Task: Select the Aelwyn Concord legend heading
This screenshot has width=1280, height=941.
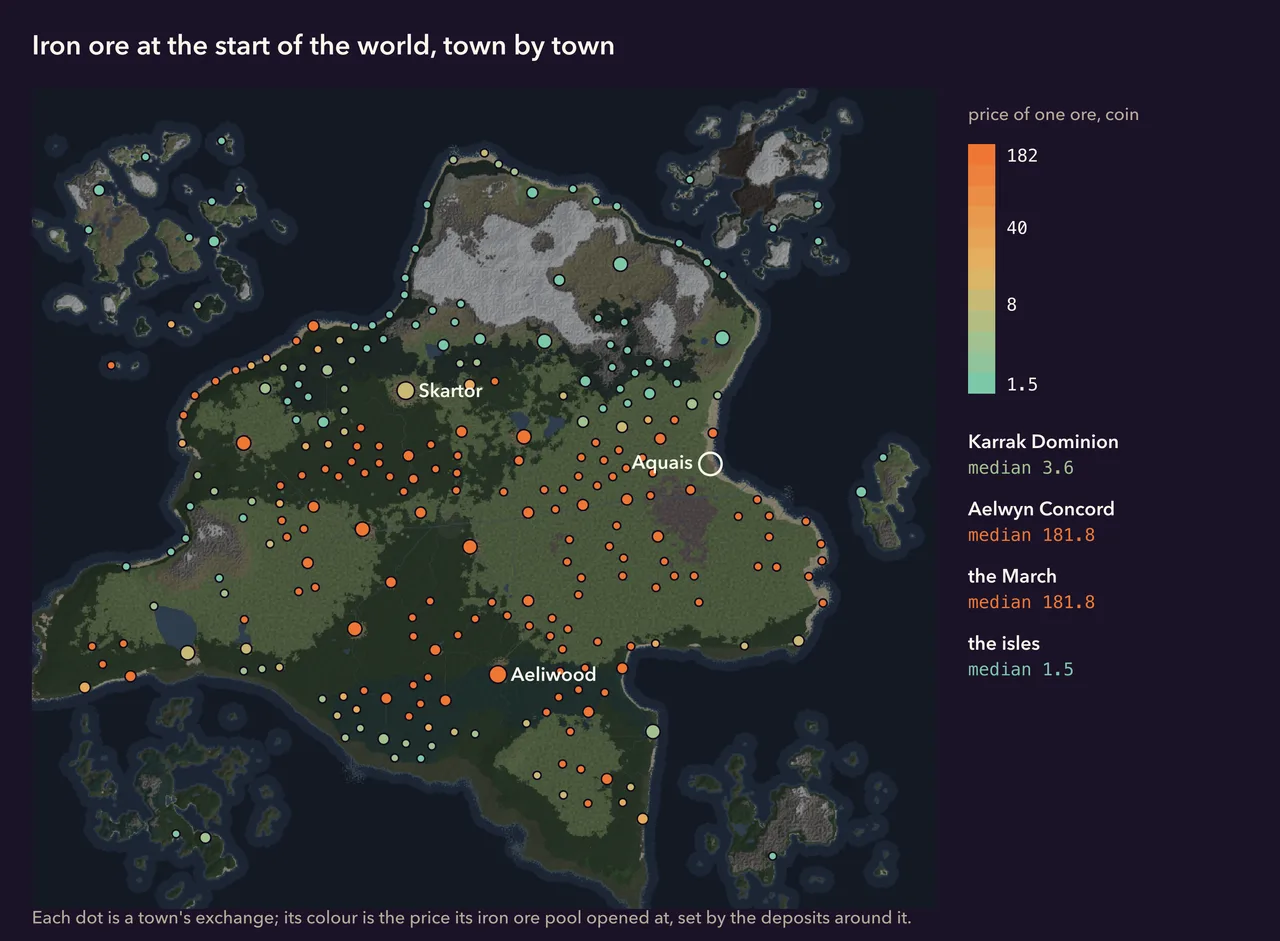Action: coord(1041,508)
